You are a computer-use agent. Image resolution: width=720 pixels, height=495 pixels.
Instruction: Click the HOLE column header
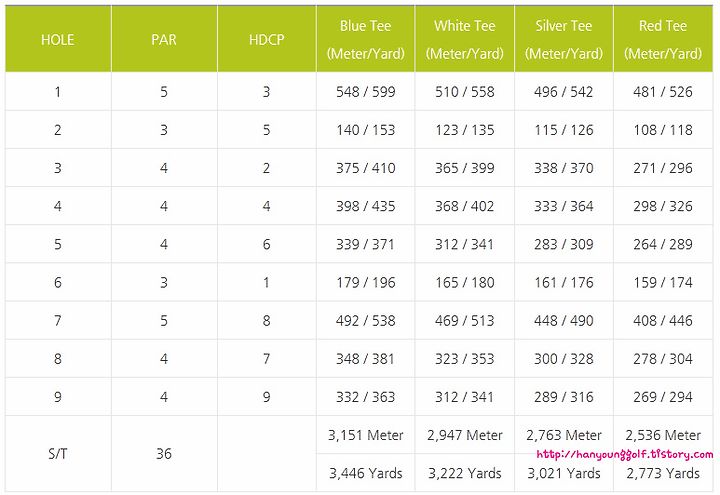tap(58, 39)
